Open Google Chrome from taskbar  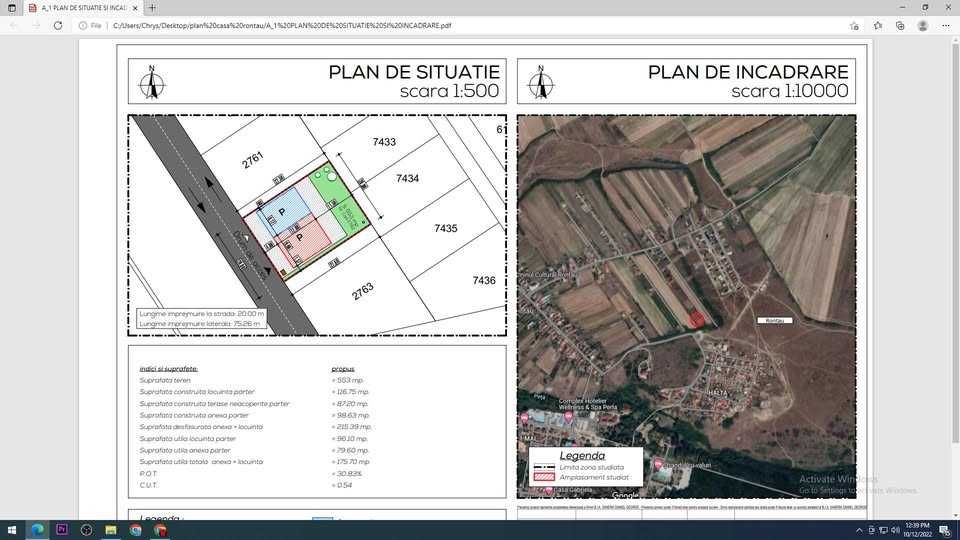pyautogui.click(x=136, y=530)
